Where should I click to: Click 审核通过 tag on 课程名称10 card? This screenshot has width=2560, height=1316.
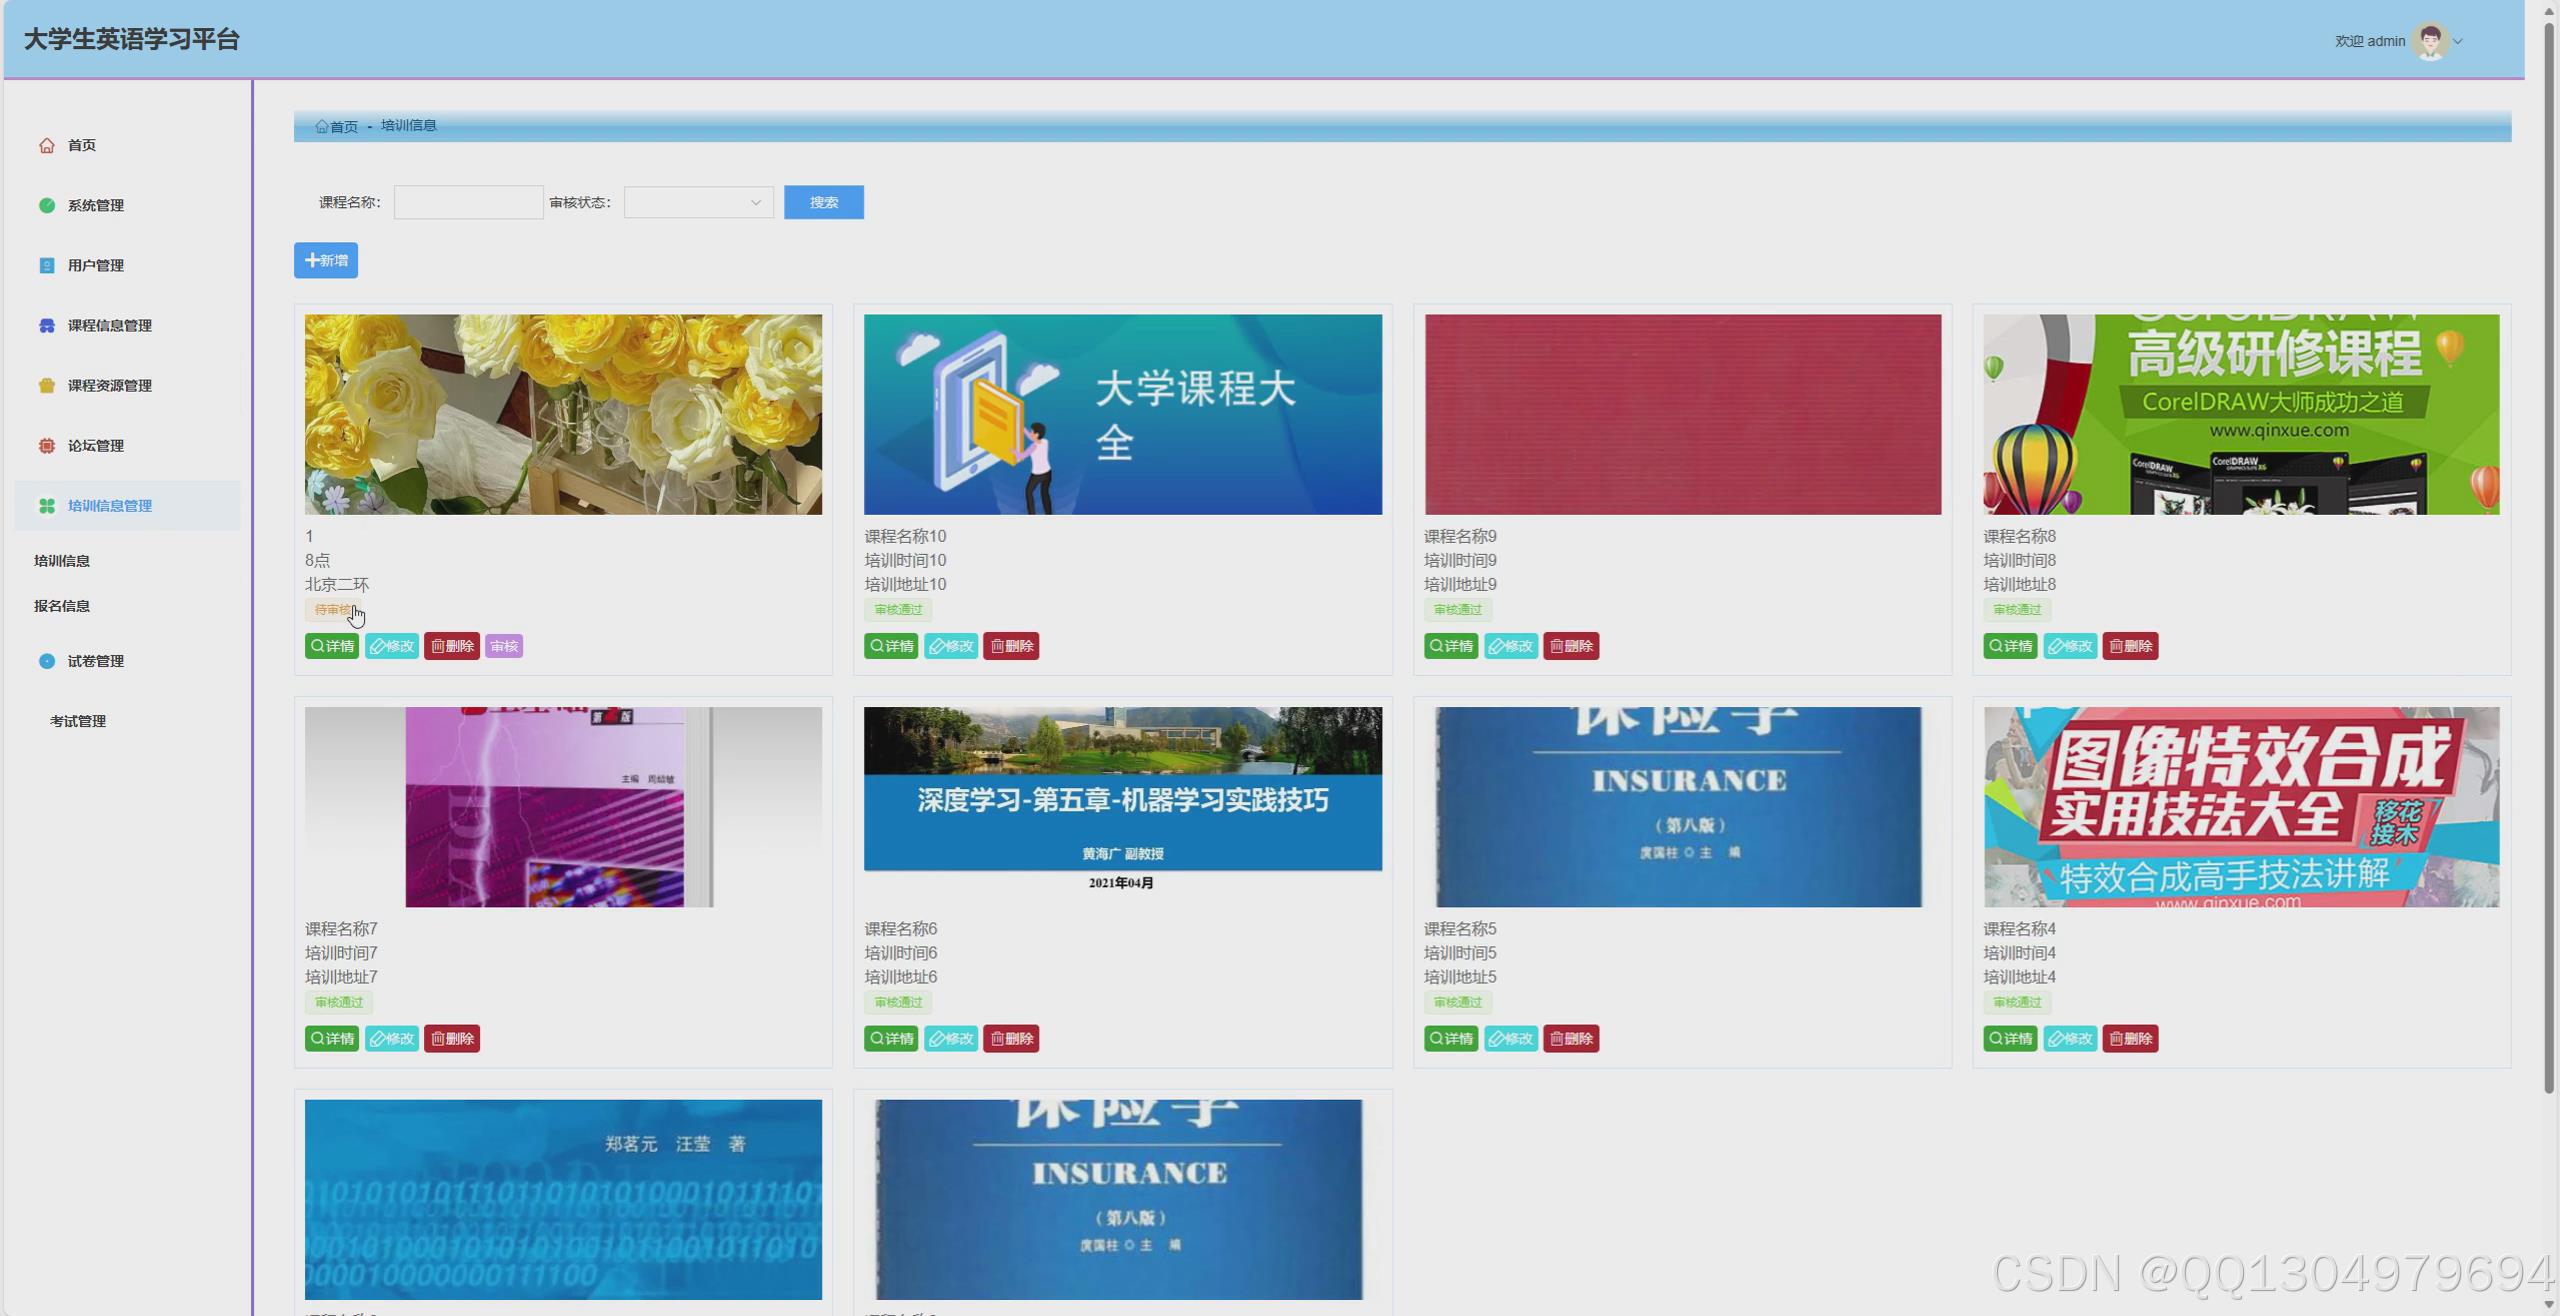point(897,609)
